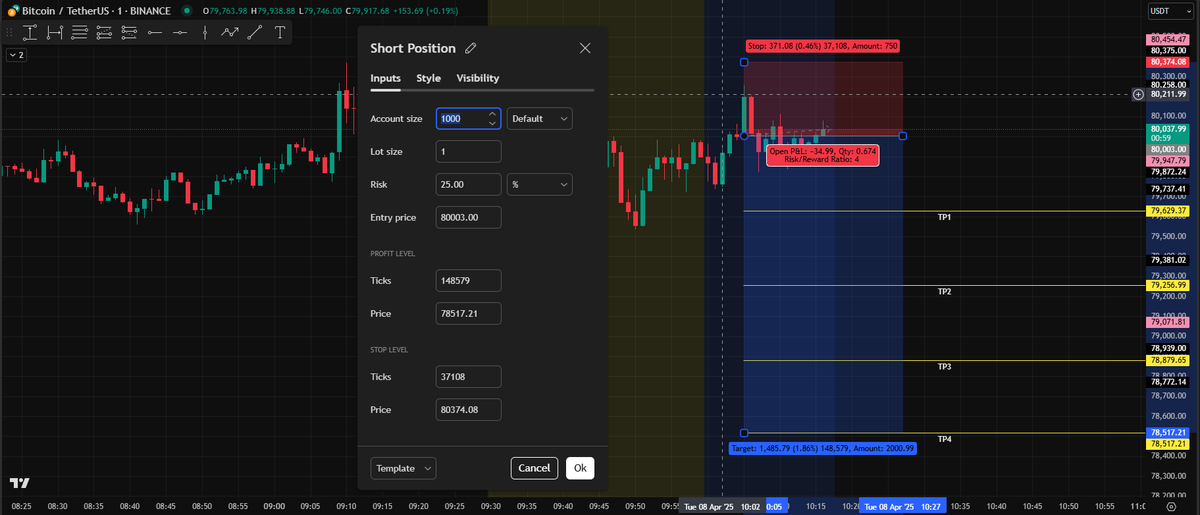Click the TP4 line label

(944, 439)
